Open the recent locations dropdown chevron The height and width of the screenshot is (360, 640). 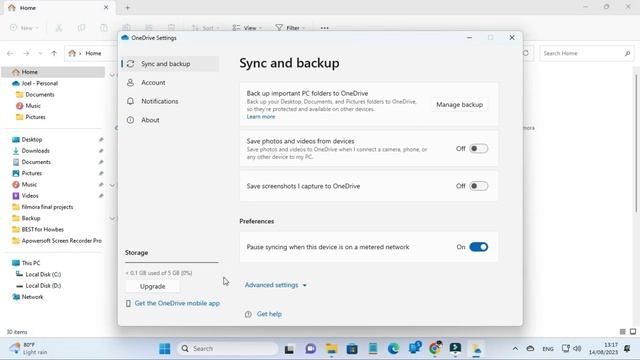[40, 53]
